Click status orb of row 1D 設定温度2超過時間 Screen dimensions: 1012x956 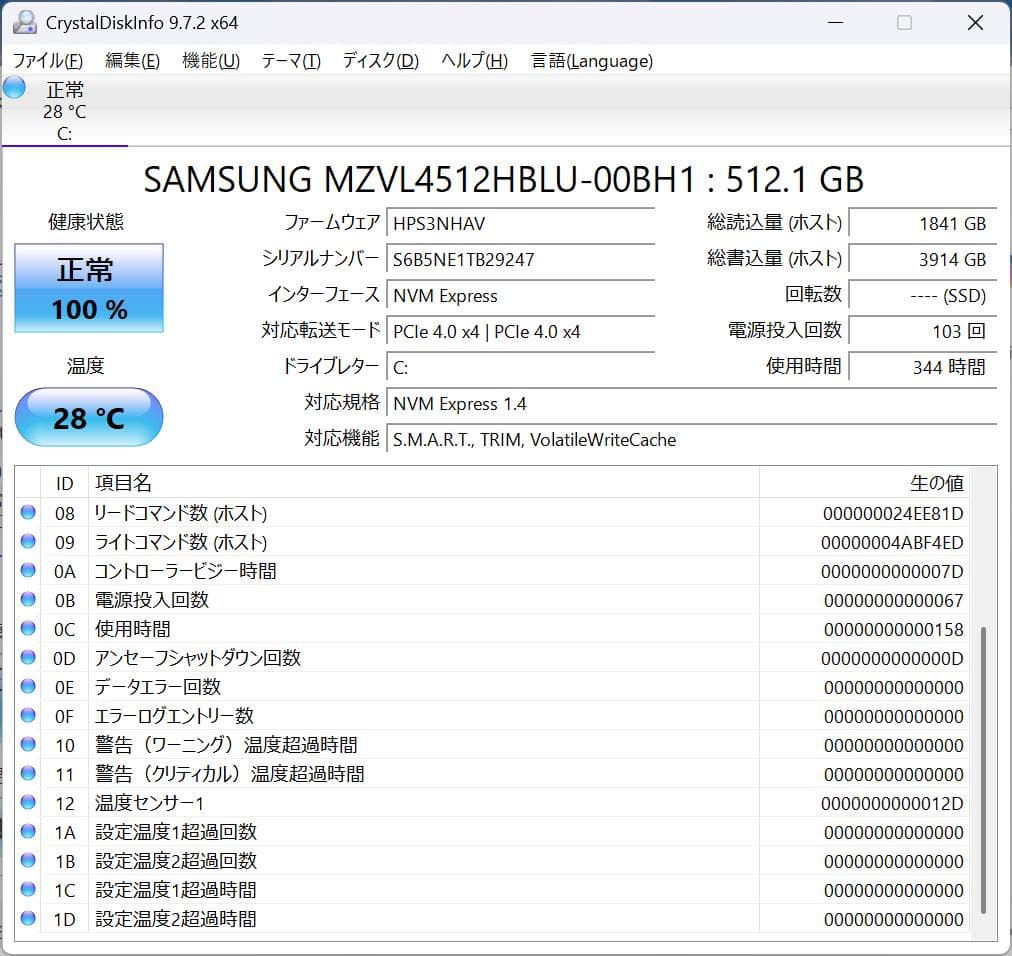coord(28,918)
